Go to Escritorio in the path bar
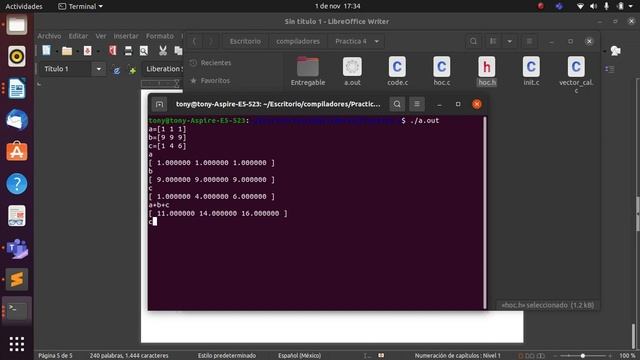Image resolution: width=640 pixels, height=360 pixels. pyautogui.click(x=245, y=41)
